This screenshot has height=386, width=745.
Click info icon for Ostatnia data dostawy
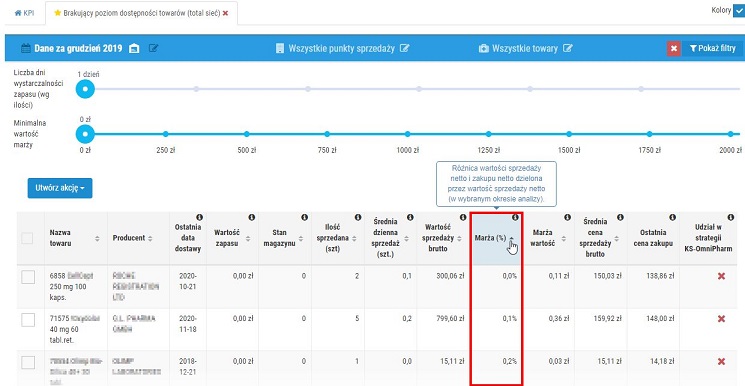200,217
